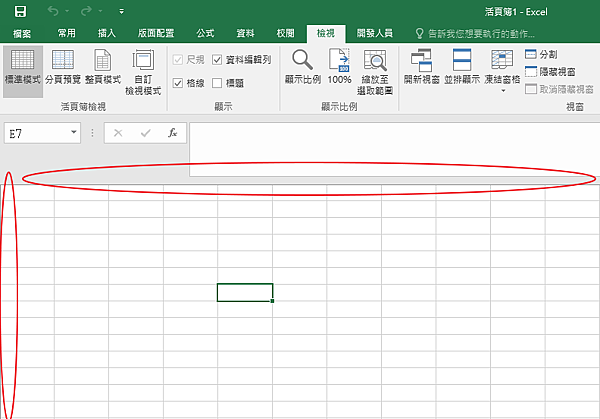
Task: Click the Redo arrow icon
Action: [x=86, y=11]
